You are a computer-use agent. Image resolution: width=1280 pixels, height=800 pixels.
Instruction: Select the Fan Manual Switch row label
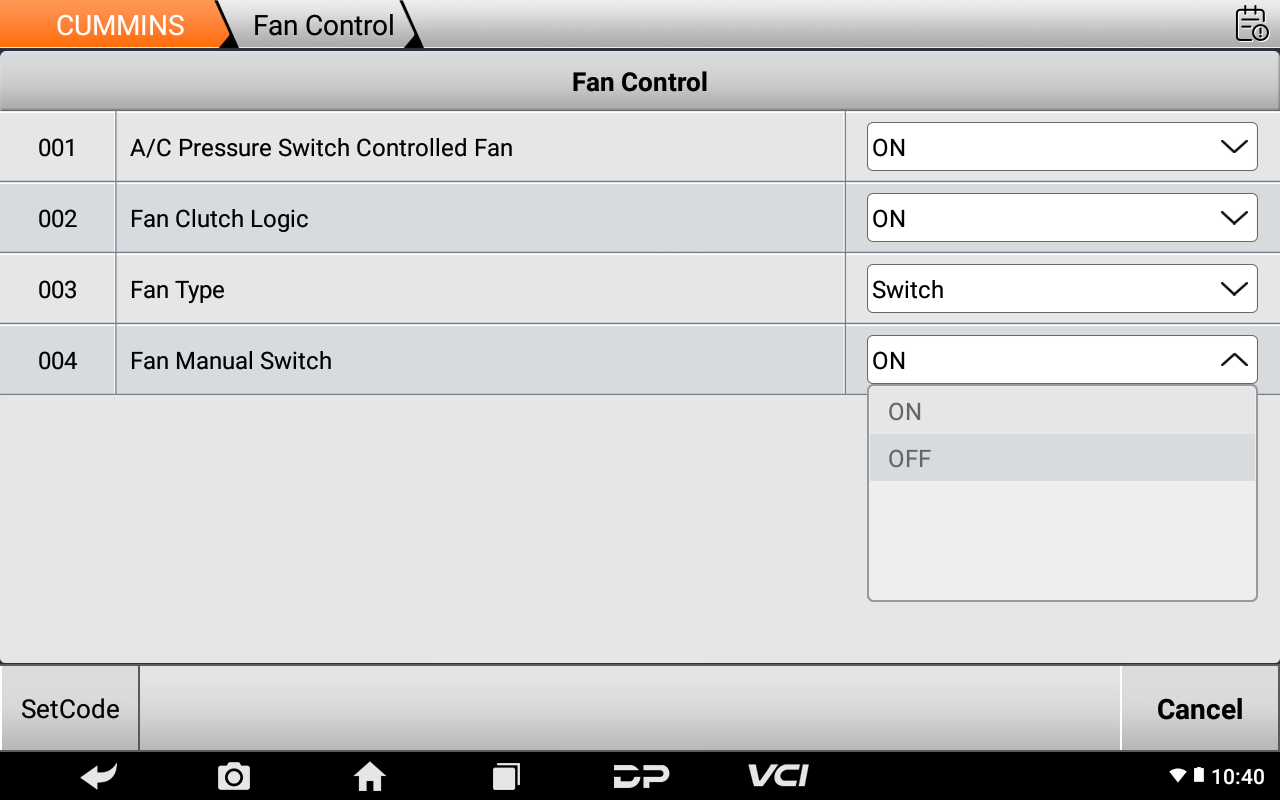pyautogui.click(x=231, y=361)
